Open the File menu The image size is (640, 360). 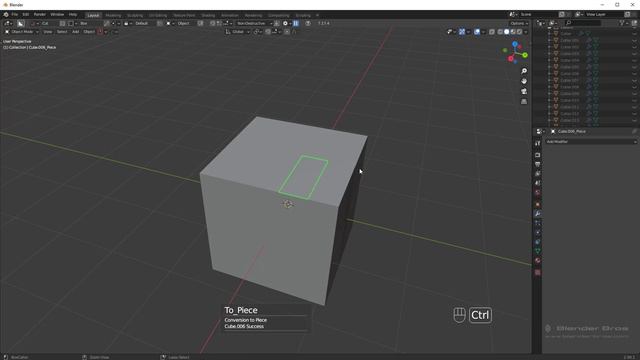(15, 14)
